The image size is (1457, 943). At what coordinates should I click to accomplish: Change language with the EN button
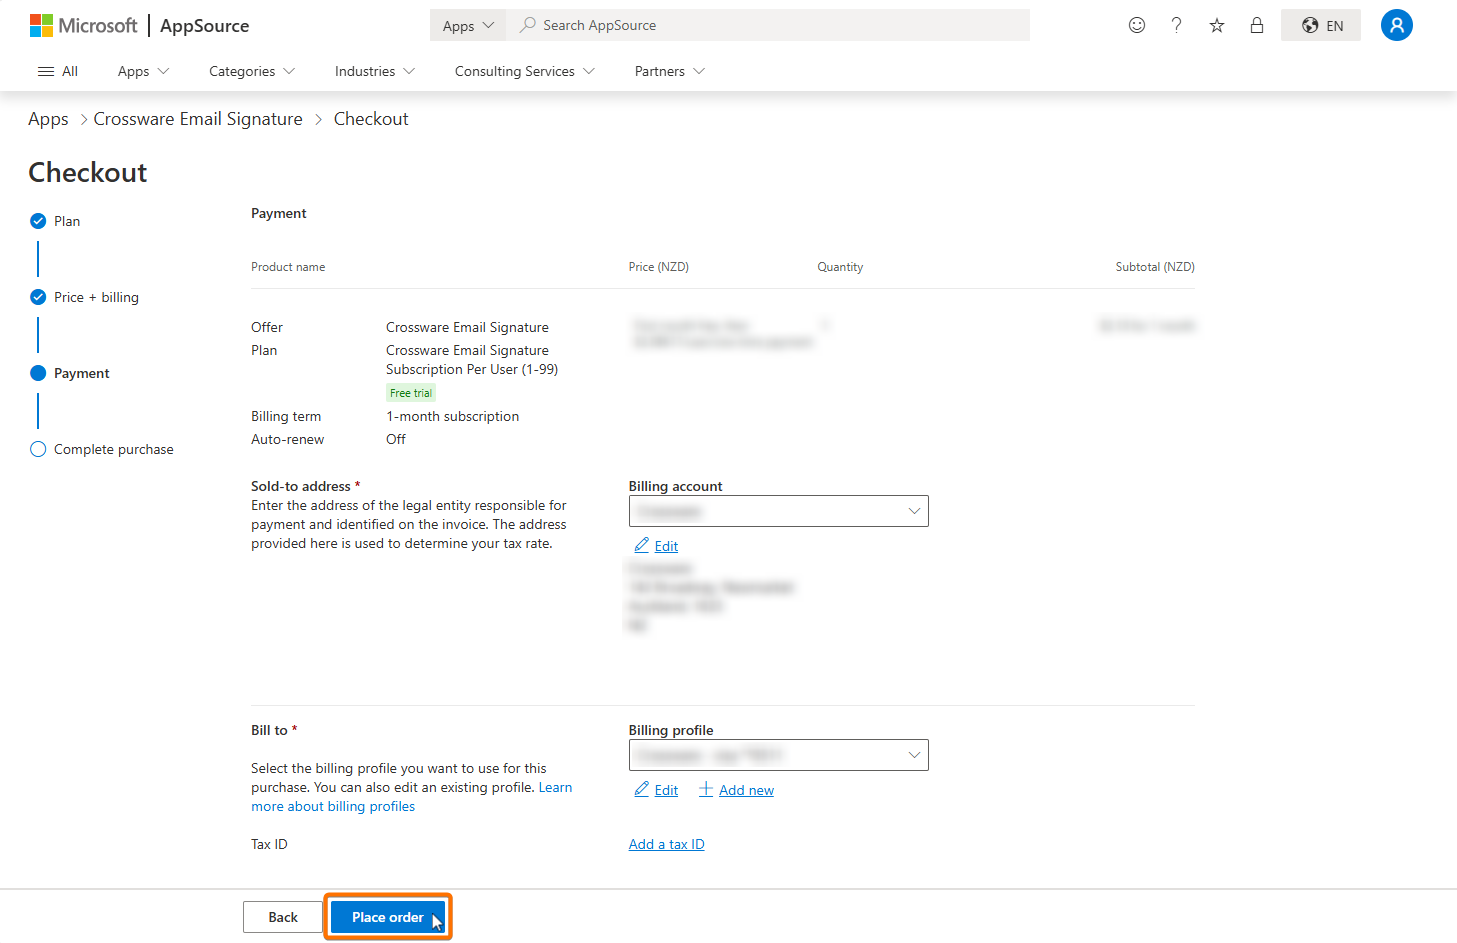click(1321, 25)
